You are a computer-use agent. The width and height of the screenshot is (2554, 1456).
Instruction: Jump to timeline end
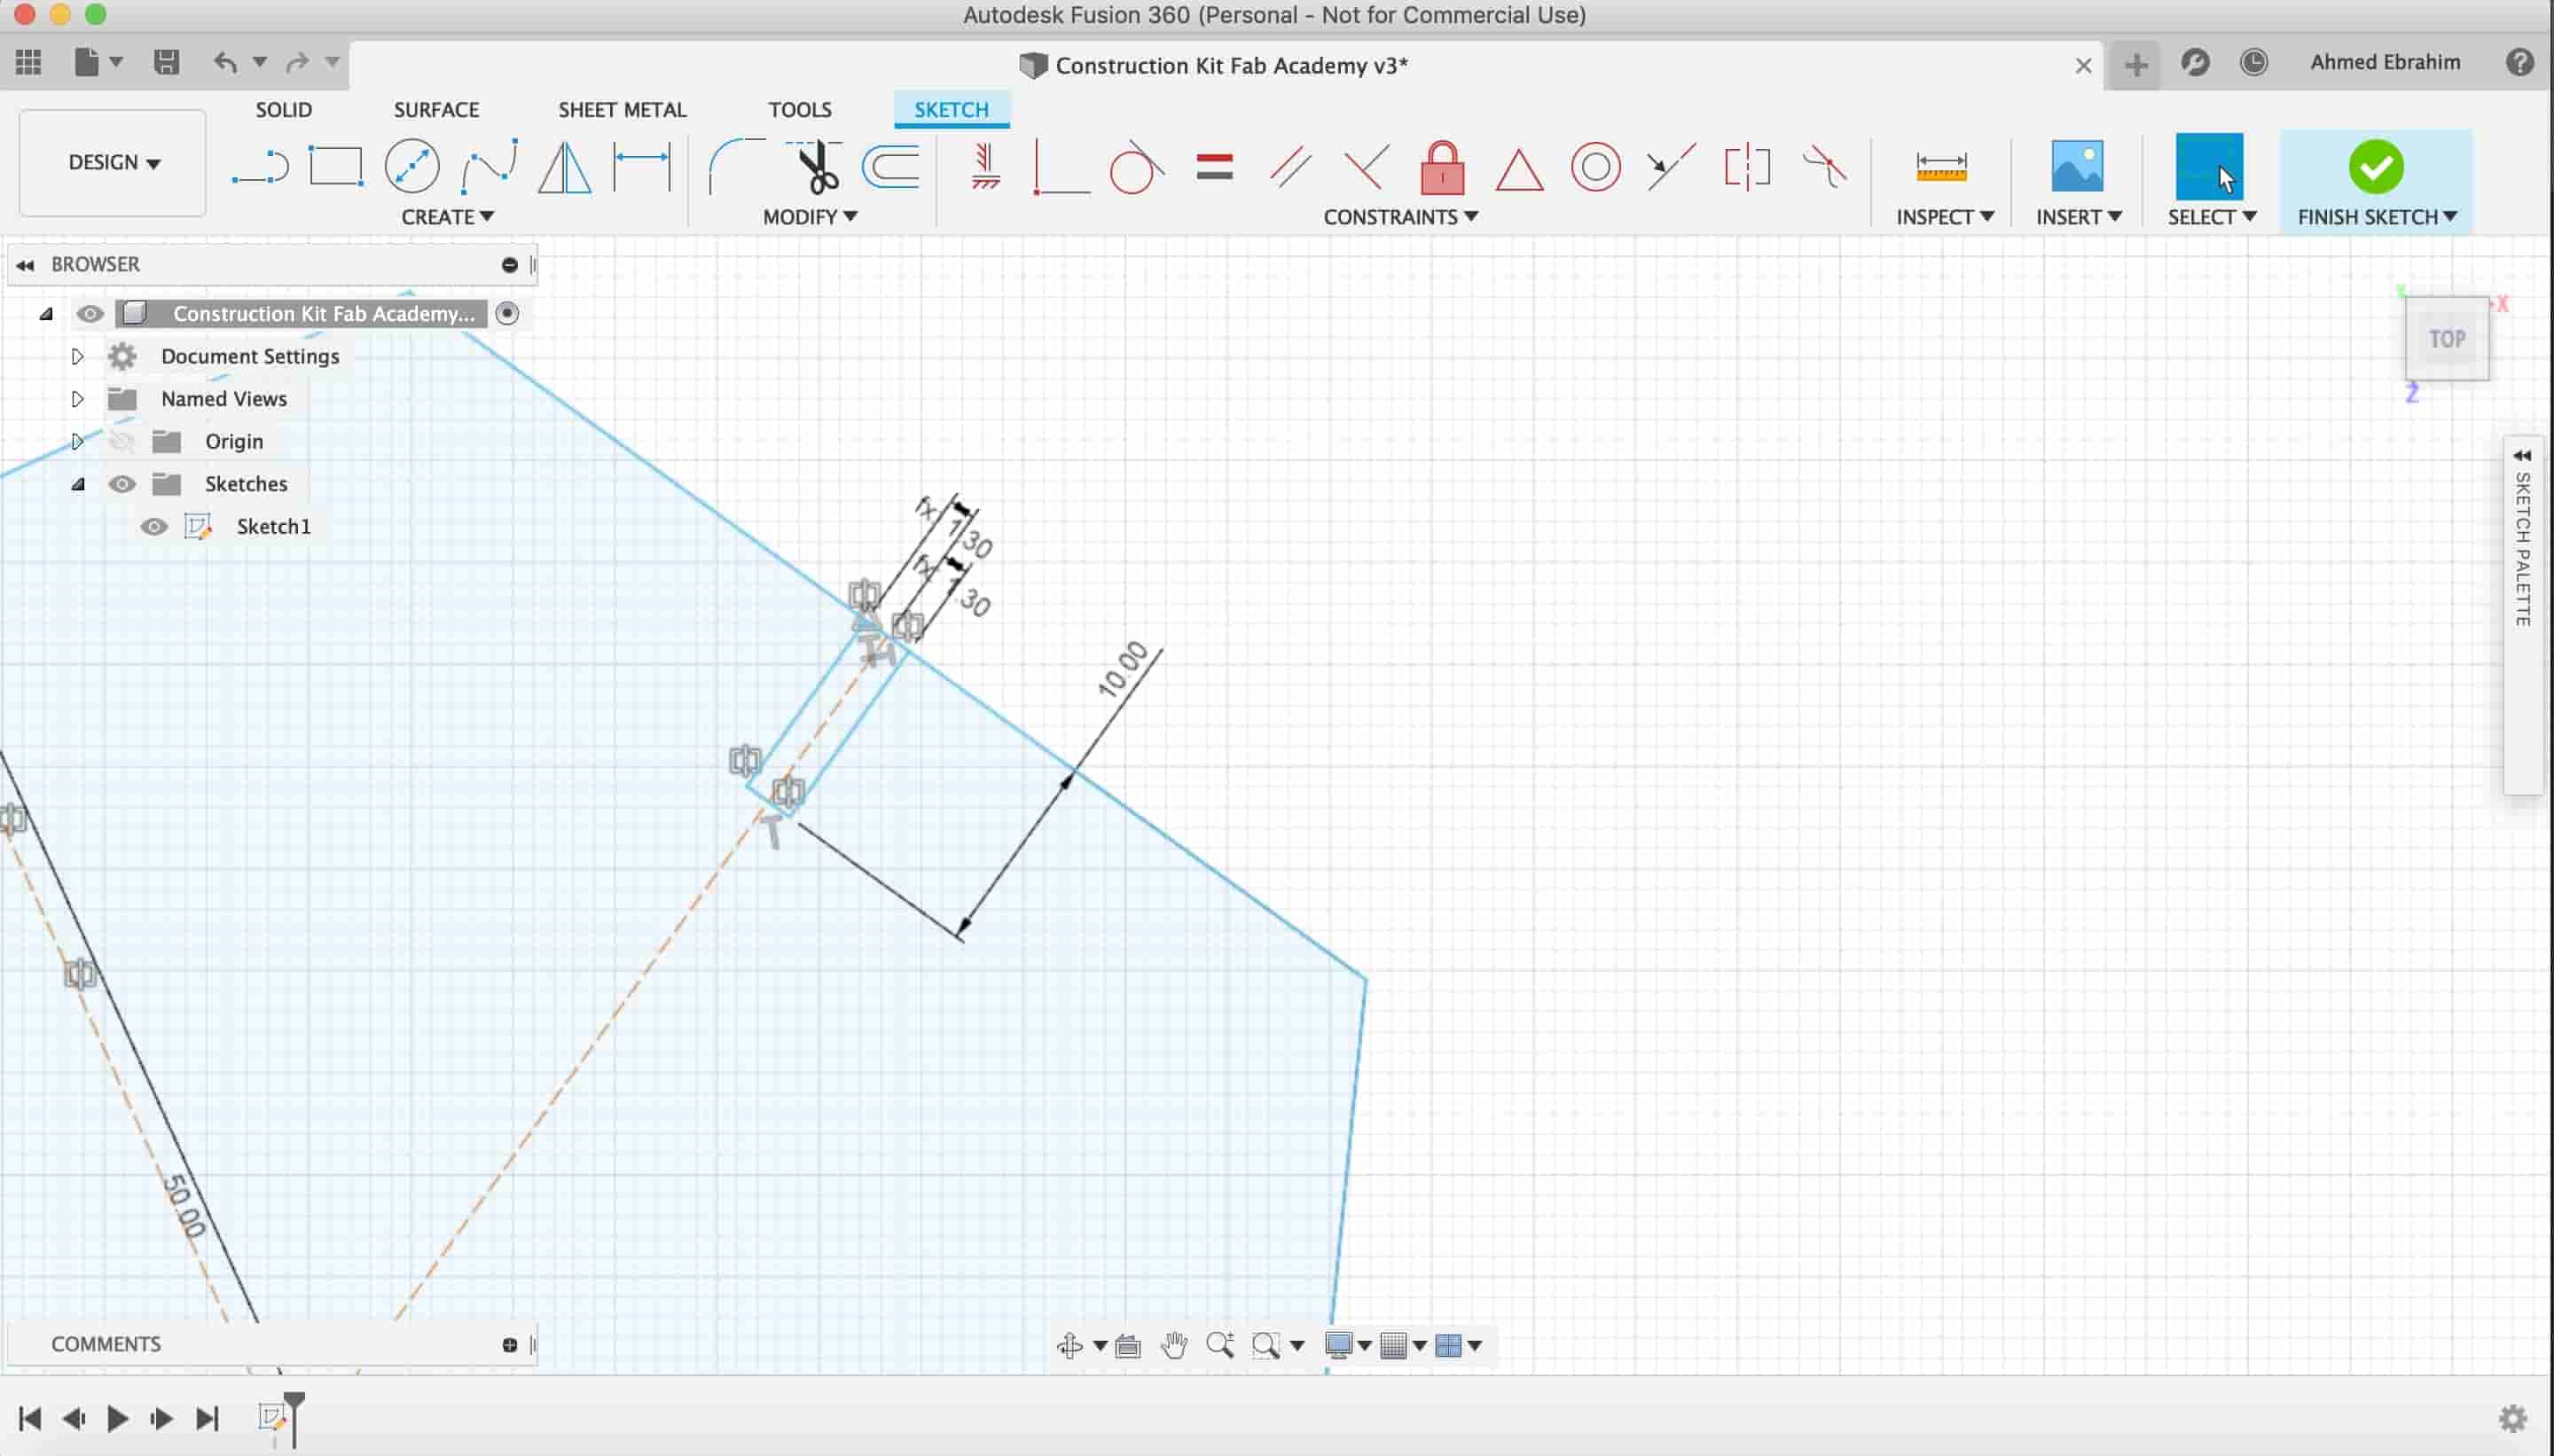click(207, 1418)
